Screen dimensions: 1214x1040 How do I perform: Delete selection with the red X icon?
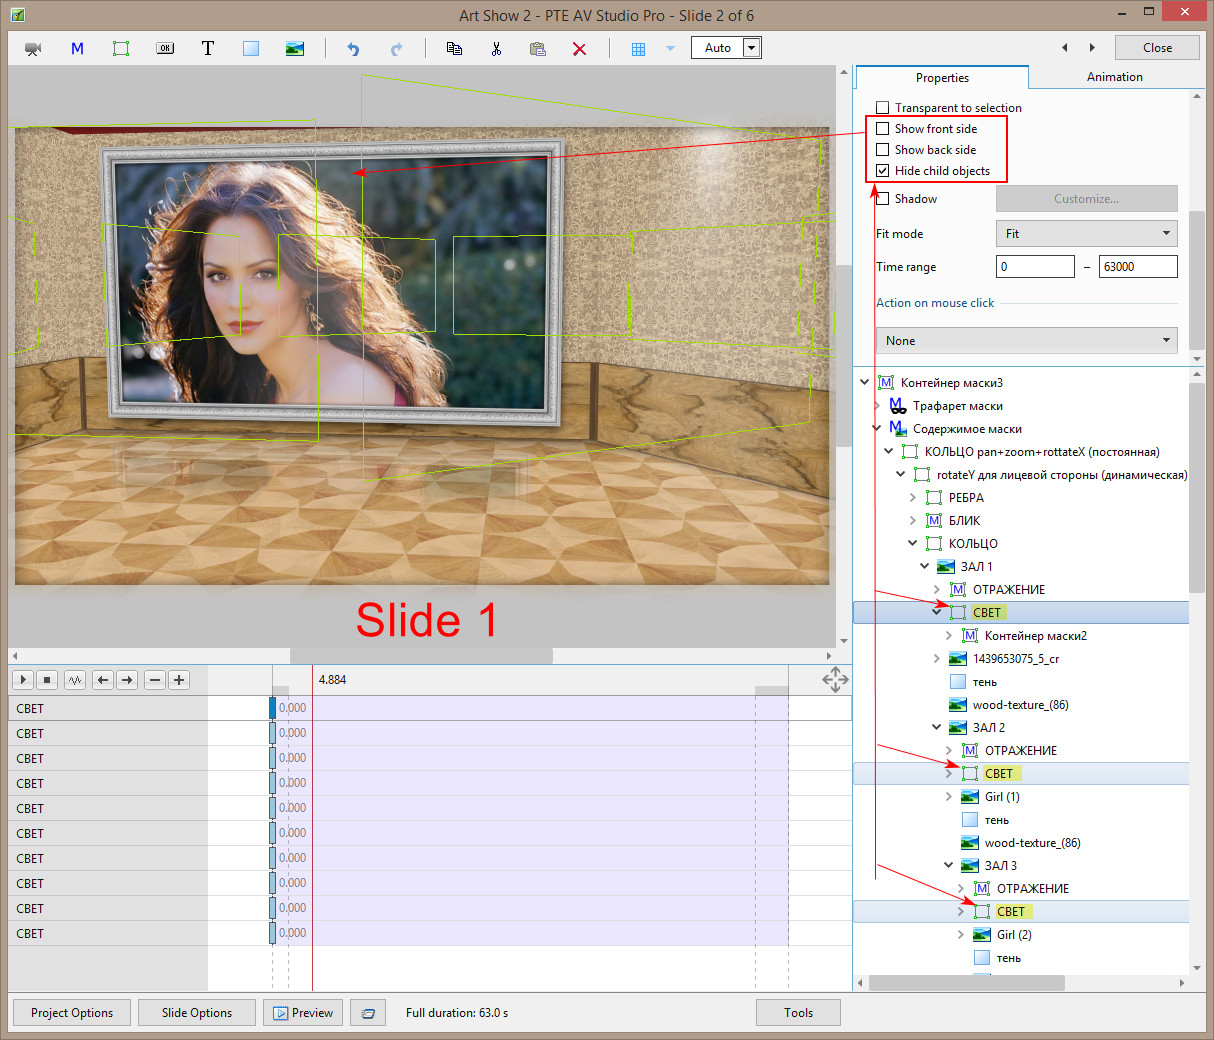coord(579,48)
